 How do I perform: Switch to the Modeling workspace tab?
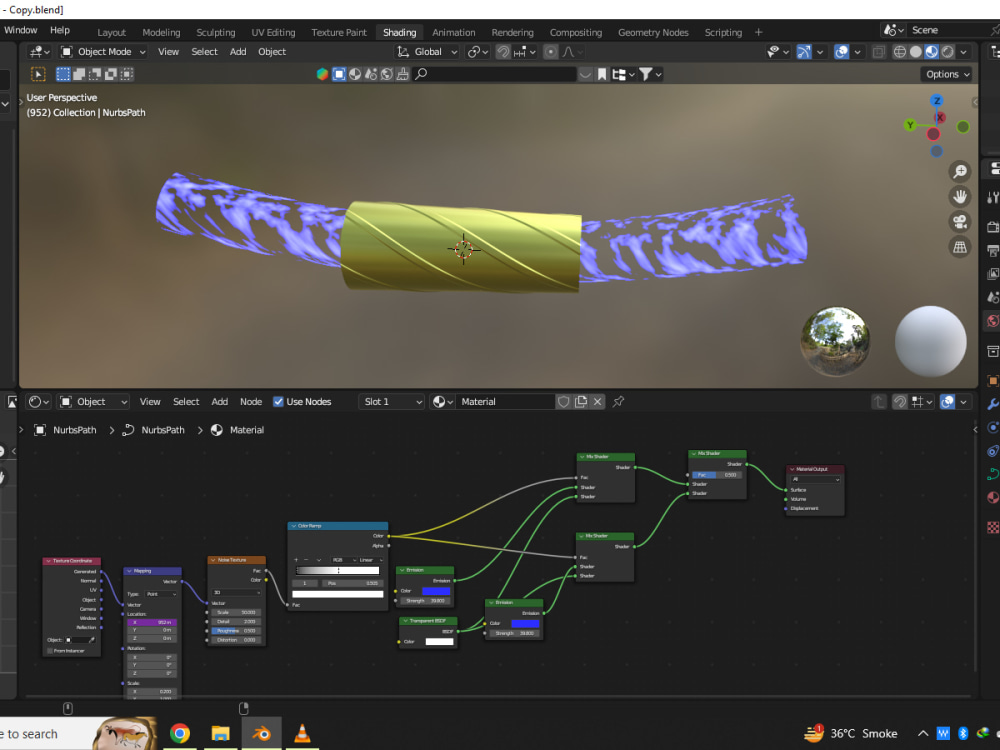(161, 33)
